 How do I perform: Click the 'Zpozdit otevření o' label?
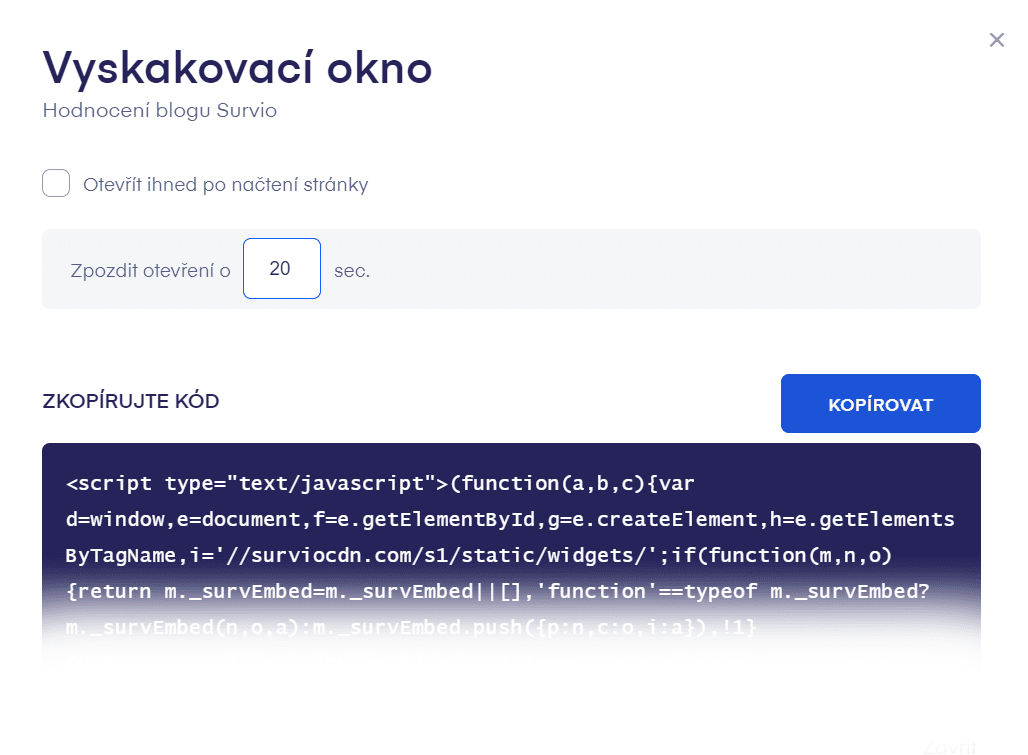(x=151, y=270)
